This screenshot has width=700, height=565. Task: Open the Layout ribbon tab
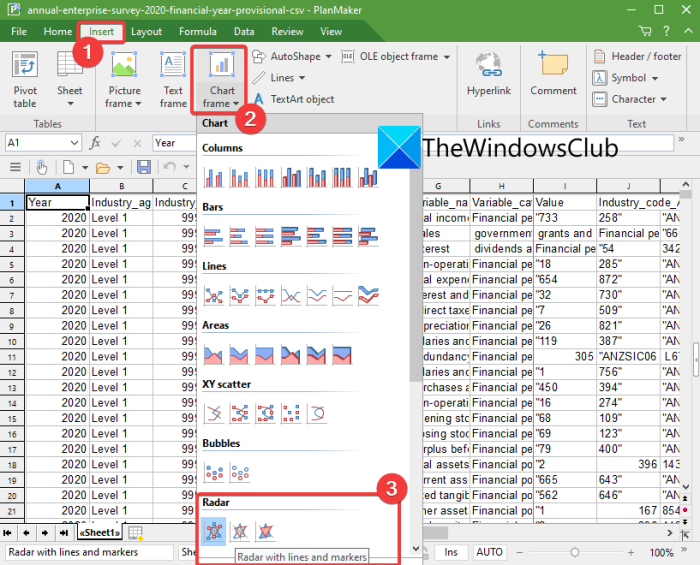[146, 32]
